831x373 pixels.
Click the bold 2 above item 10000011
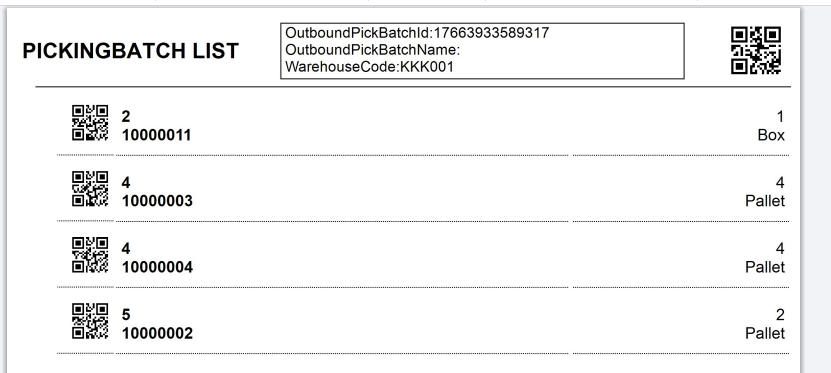point(126,117)
